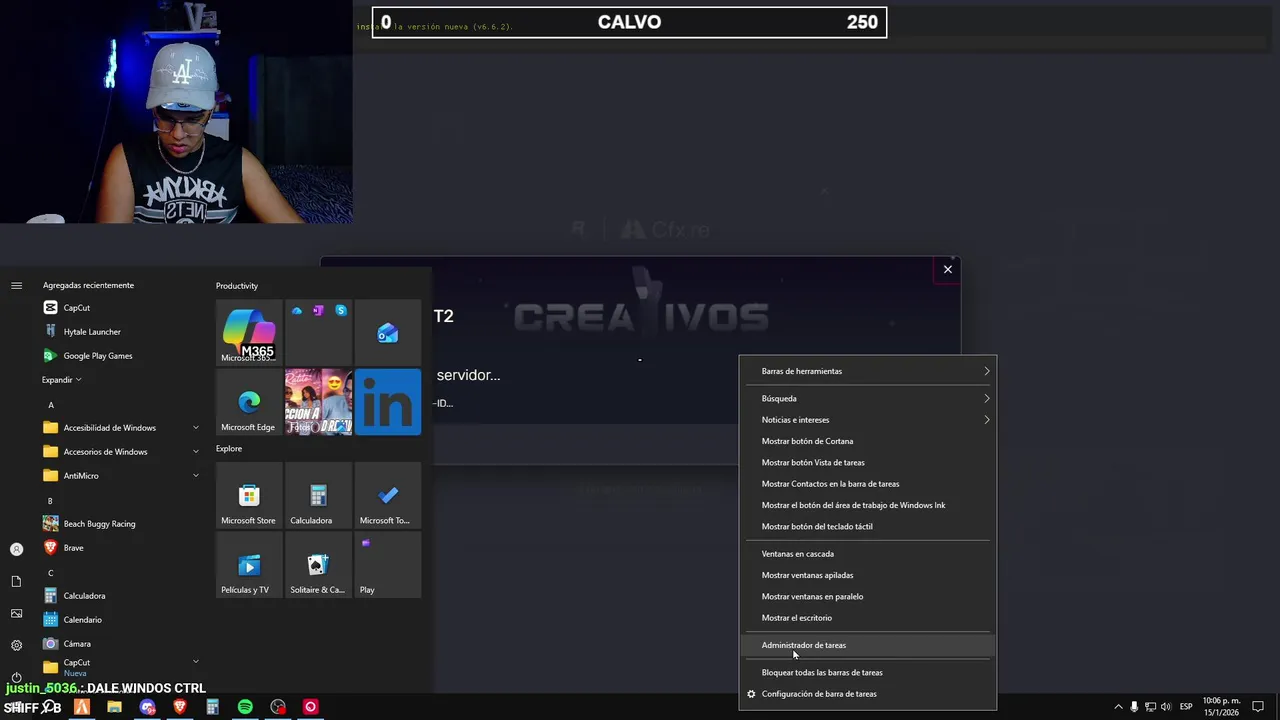1280x720 pixels.
Task: Expand the Accesorios de Windows folder
Action: [196, 452]
